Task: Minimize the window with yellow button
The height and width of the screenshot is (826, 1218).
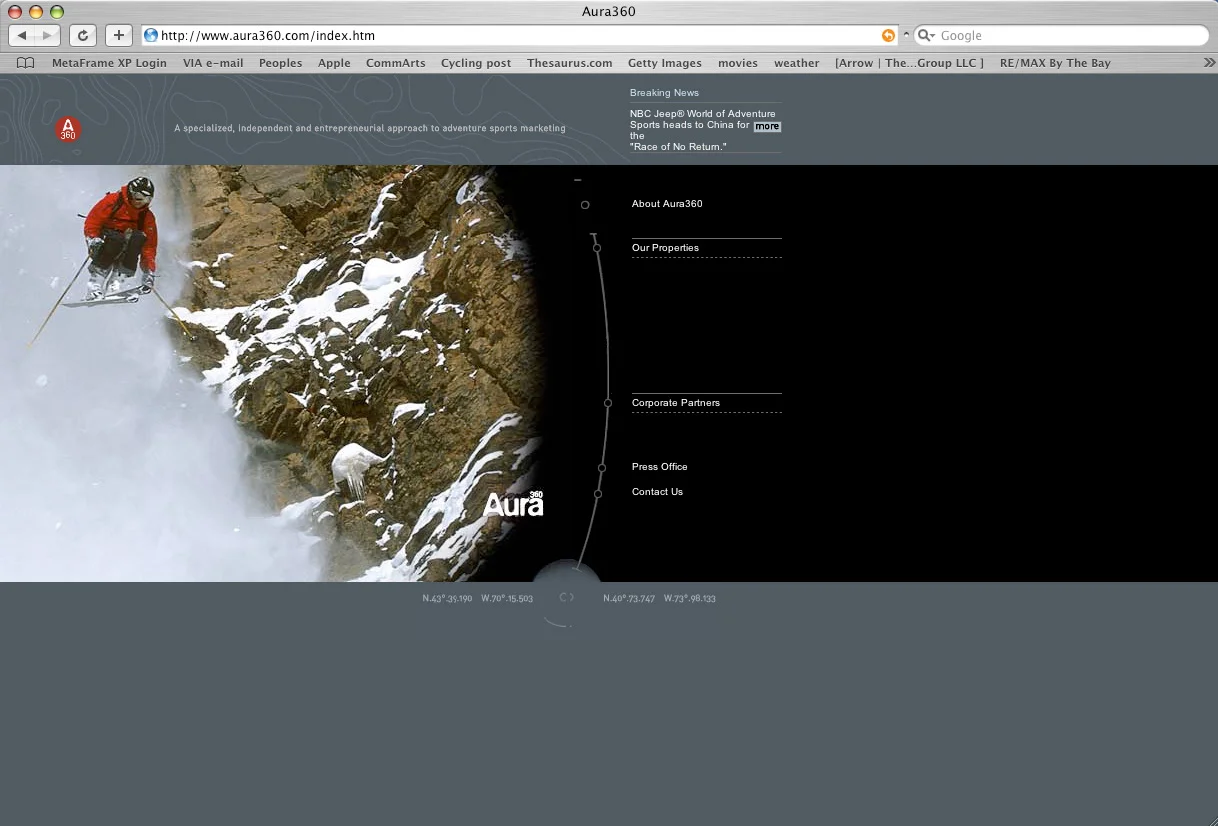Action: tap(36, 12)
